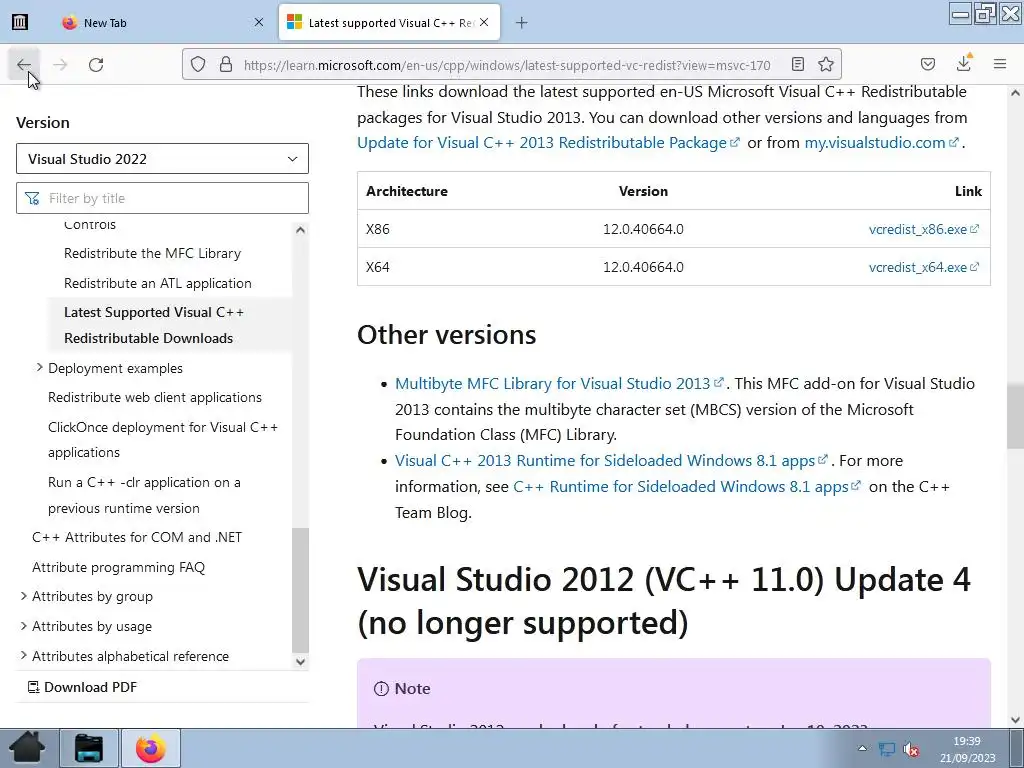Click in the Filter by title field
Screen dimensions: 1024x768
tap(162, 198)
